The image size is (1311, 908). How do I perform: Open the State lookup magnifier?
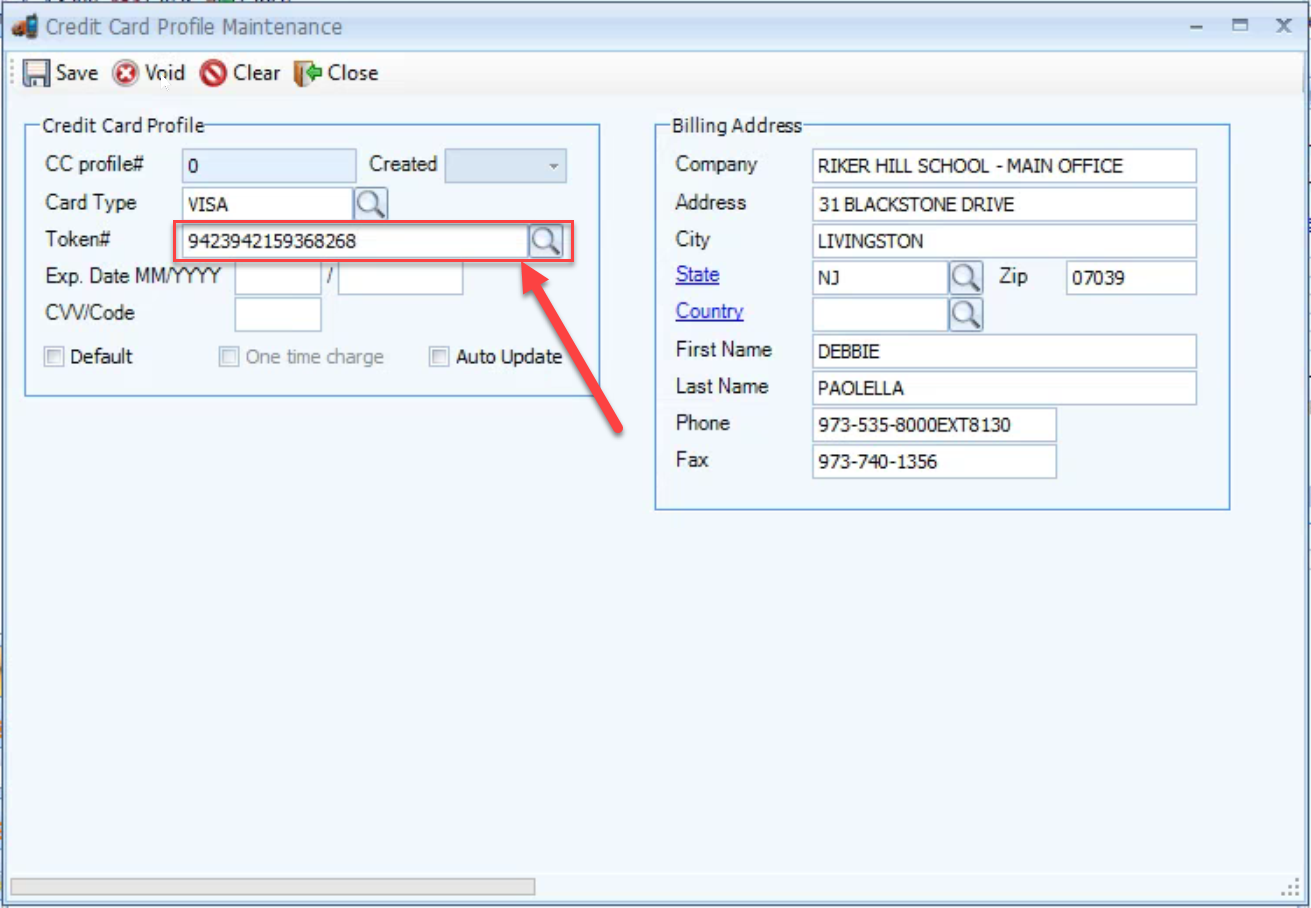[x=965, y=277]
